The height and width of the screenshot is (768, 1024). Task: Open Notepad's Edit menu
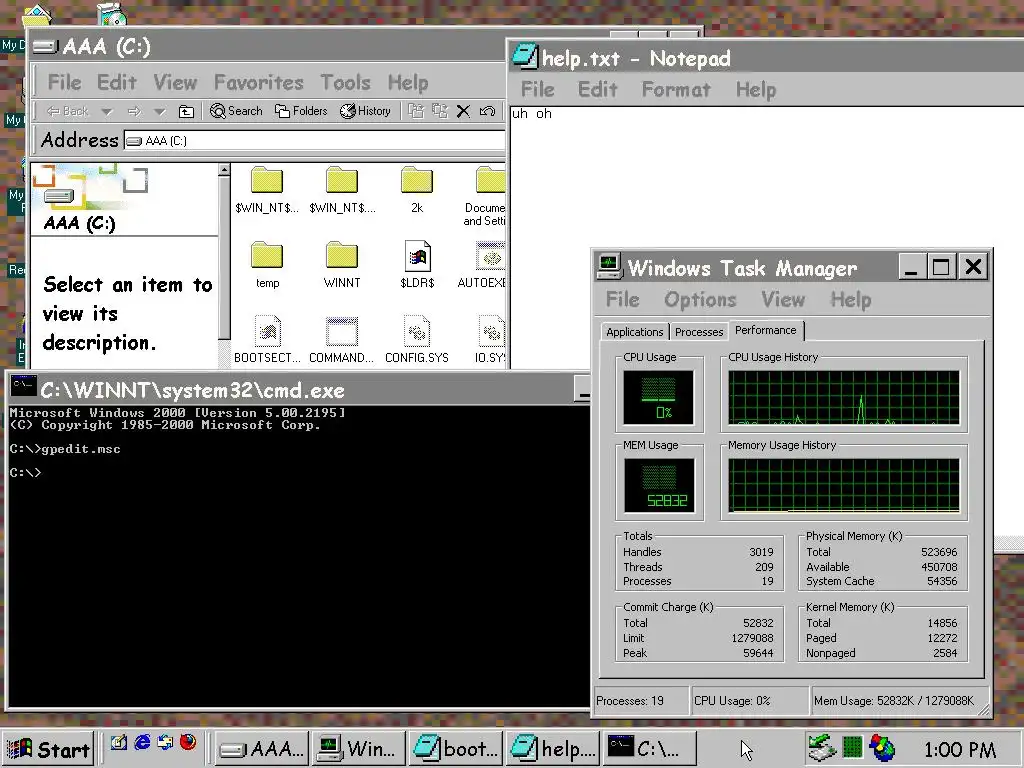pos(598,89)
